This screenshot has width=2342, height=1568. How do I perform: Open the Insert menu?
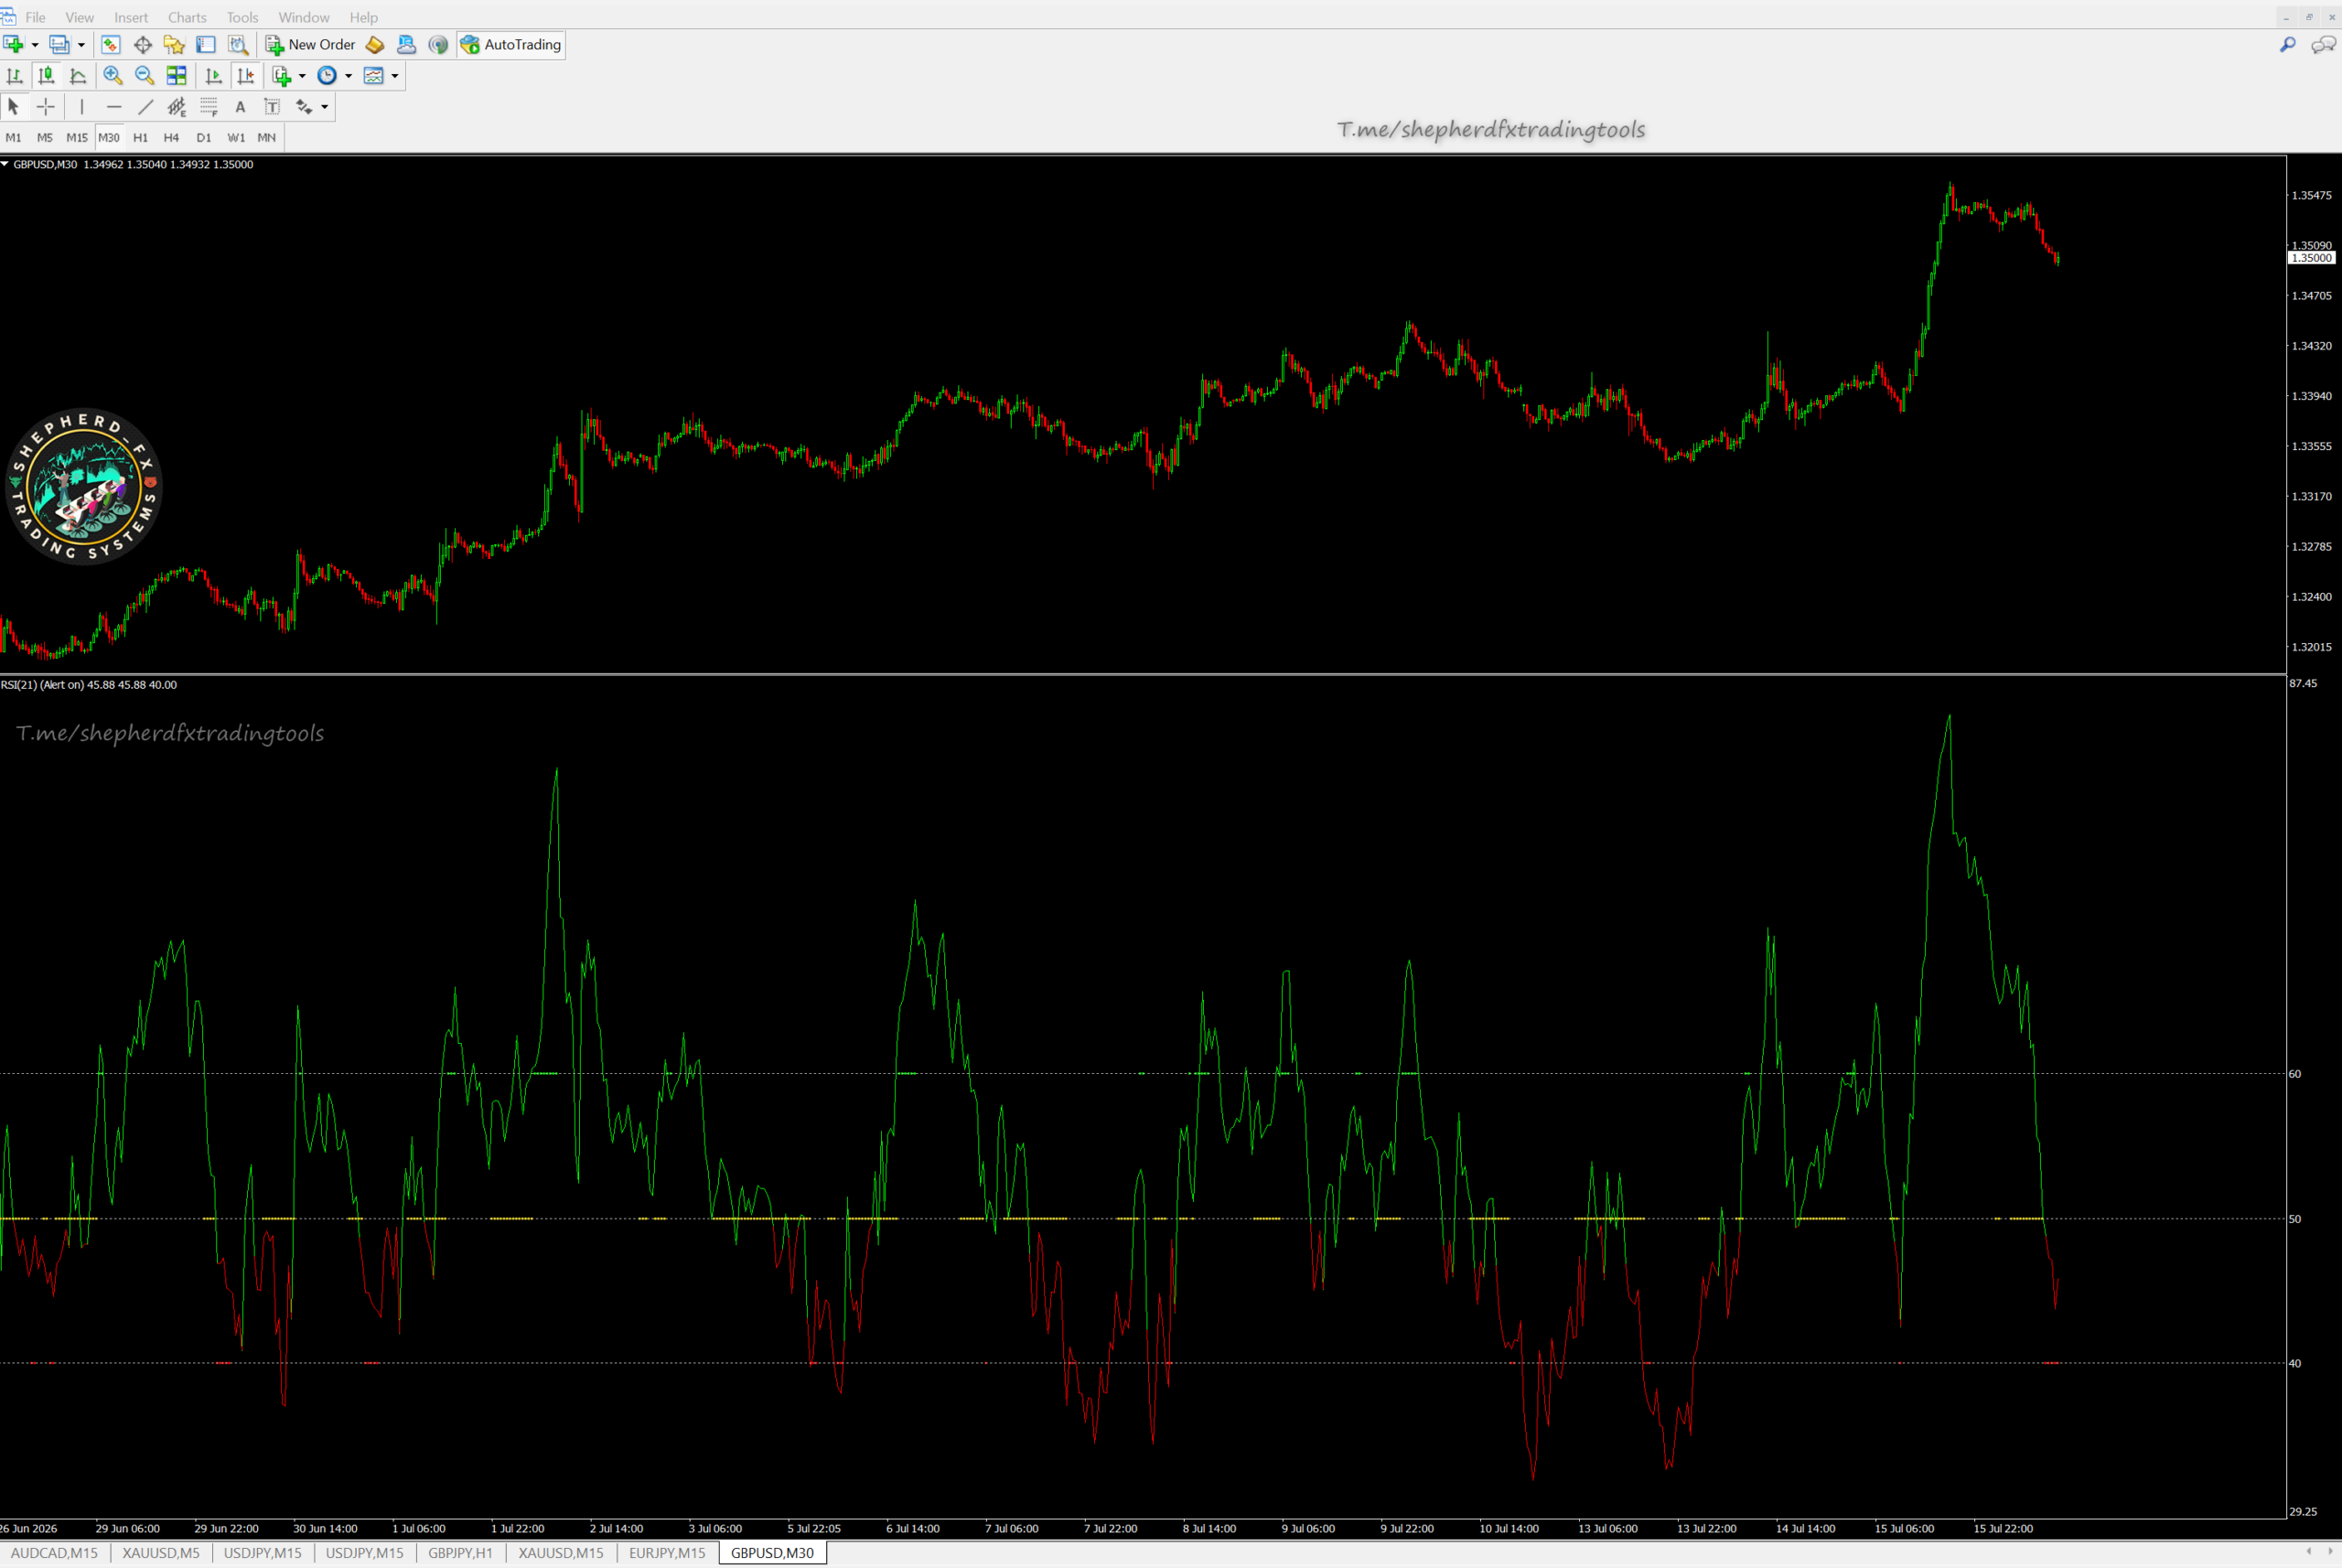point(131,17)
